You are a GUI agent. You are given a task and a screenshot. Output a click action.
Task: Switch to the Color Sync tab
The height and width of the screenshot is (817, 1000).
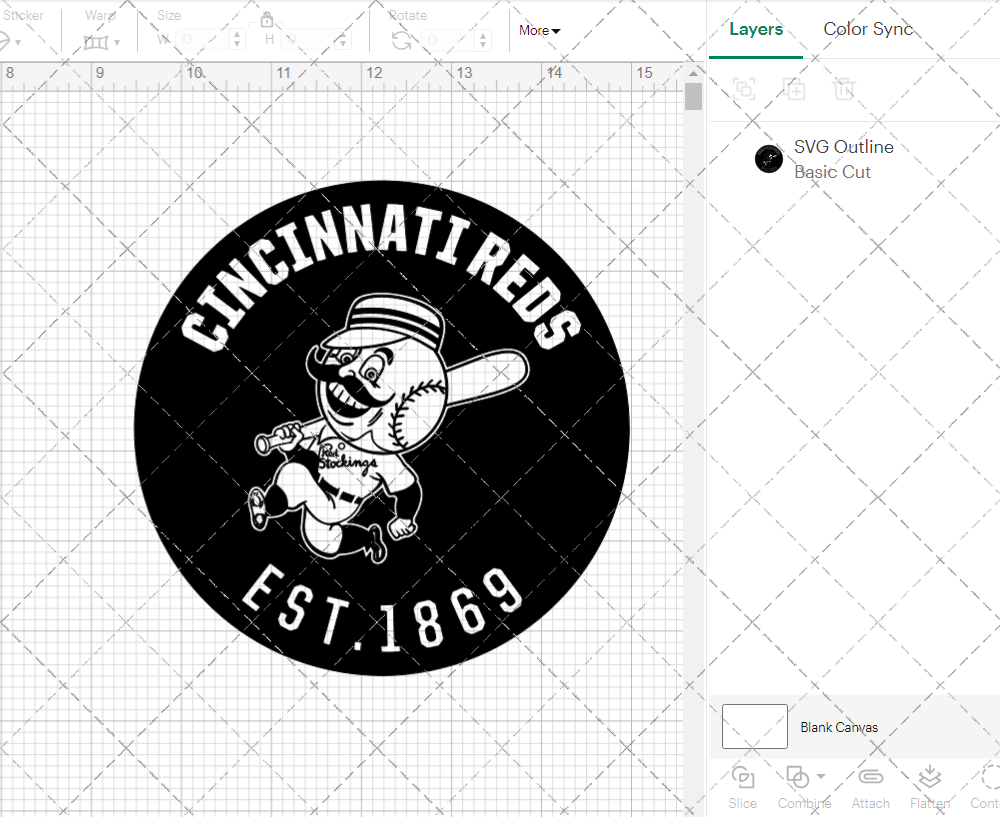click(868, 29)
